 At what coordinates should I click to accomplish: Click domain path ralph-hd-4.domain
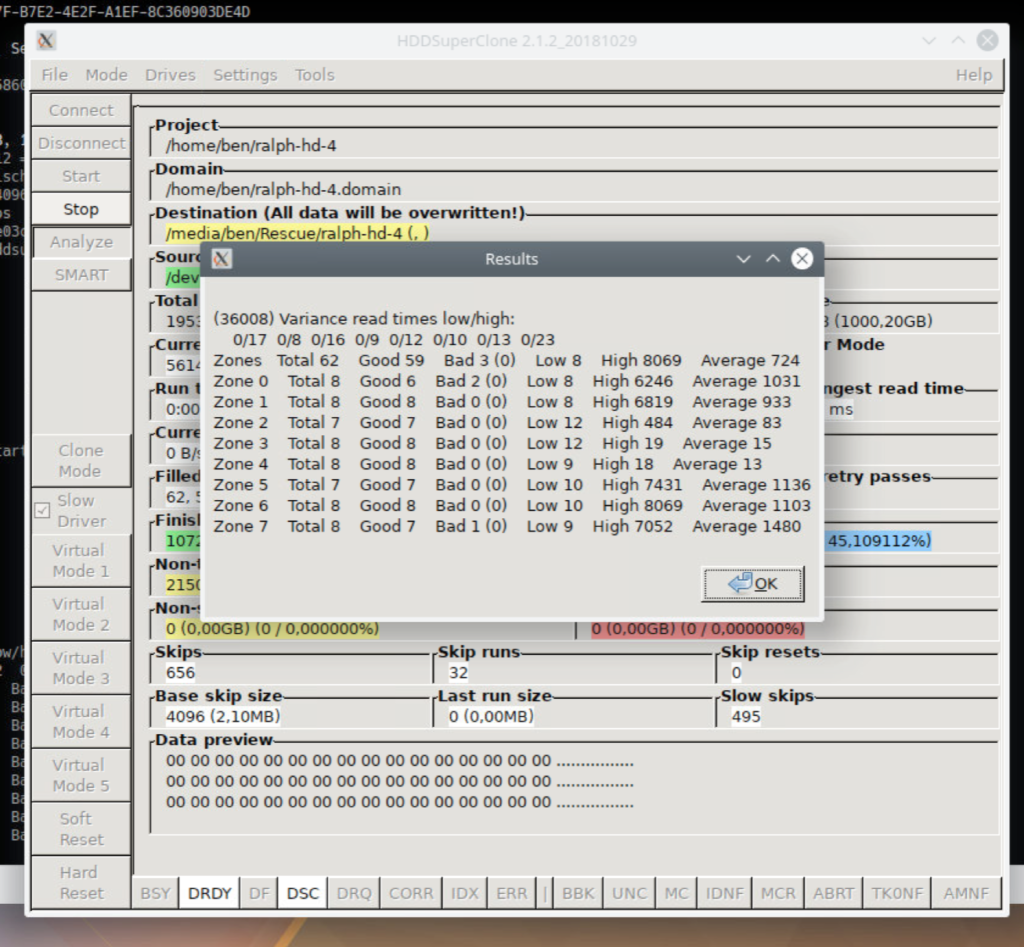(x=283, y=189)
